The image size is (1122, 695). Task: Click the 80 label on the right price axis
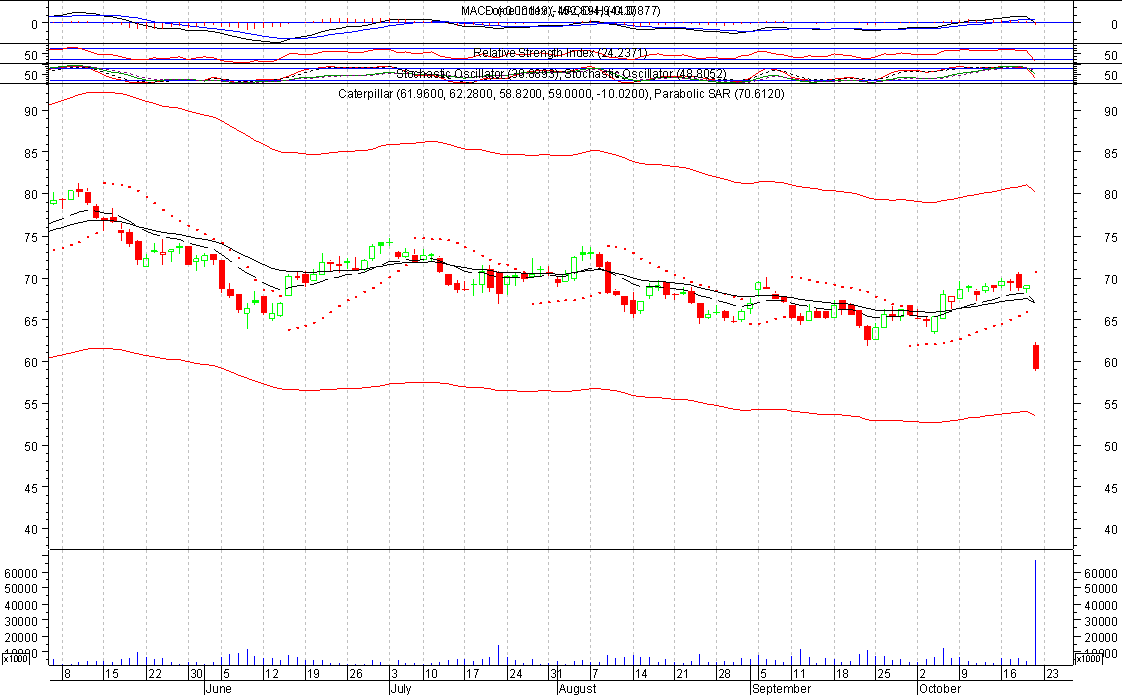click(x=1110, y=195)
